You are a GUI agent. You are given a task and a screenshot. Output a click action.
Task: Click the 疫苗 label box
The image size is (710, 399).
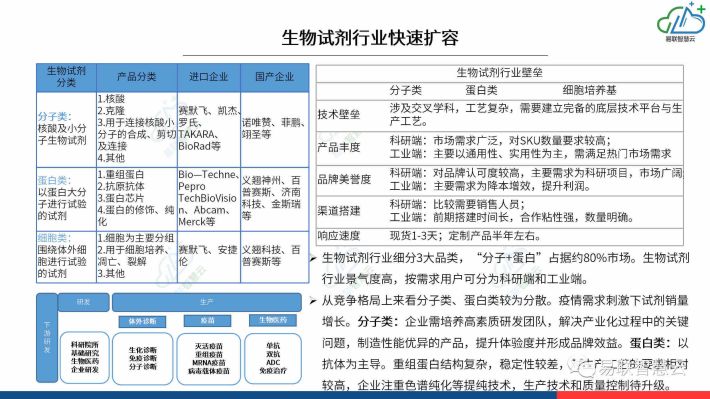pyautogui.click(x=207, y=321)
